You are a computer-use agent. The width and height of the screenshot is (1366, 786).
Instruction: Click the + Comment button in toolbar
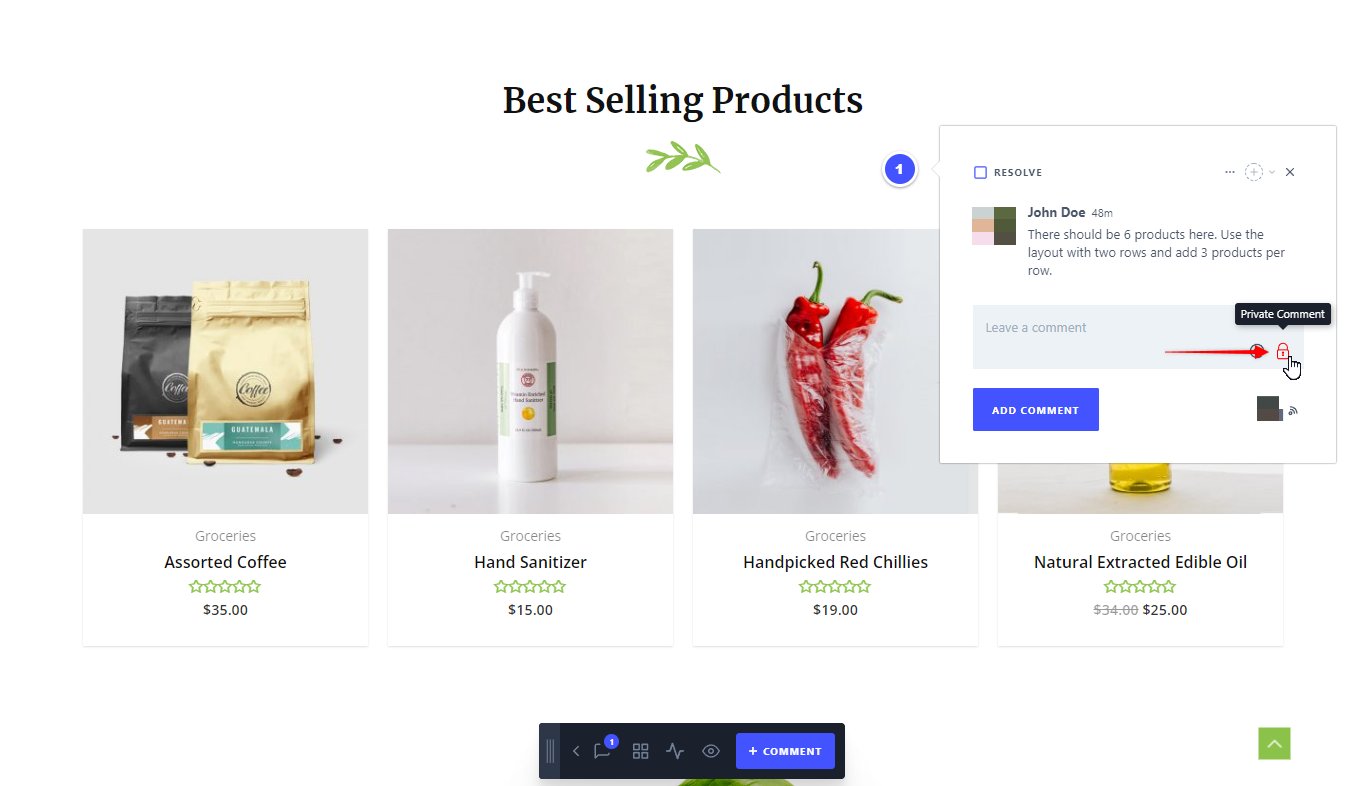click(x=785, y=751)
